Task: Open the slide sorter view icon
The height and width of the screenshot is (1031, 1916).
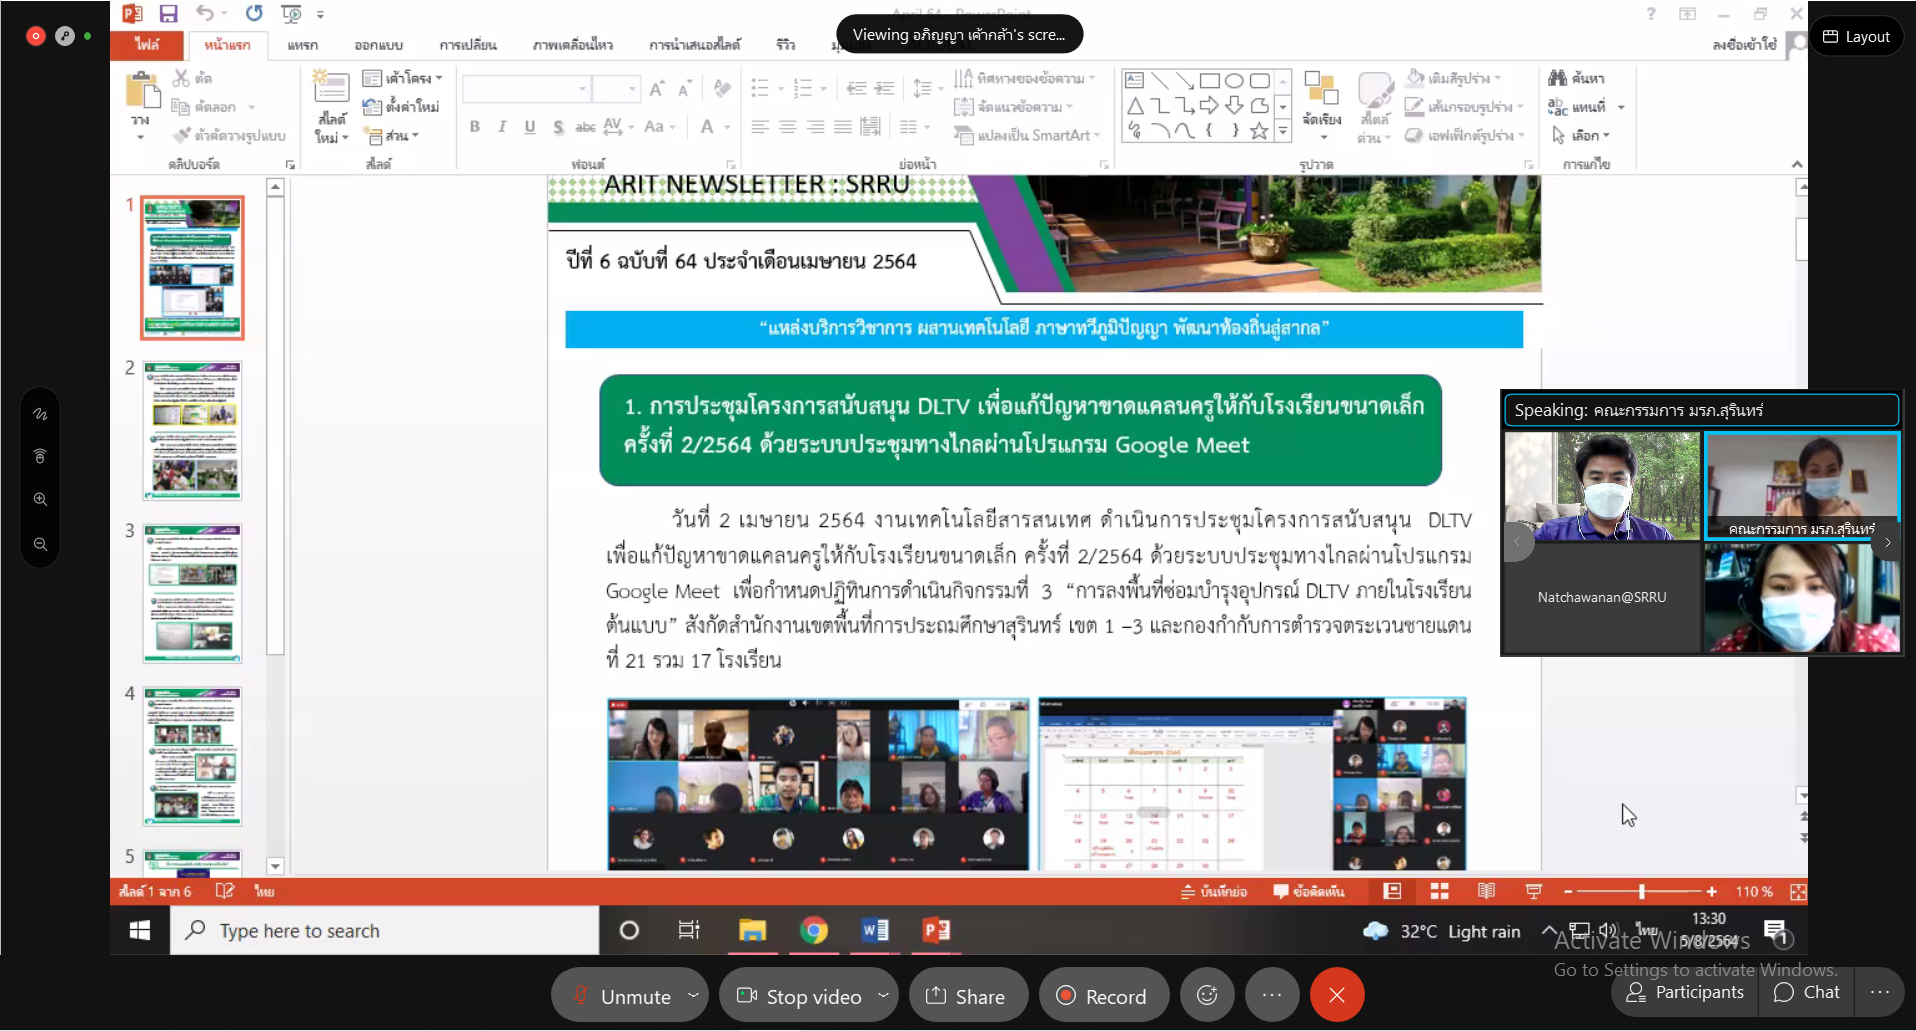Action: tap(1439, 891)
